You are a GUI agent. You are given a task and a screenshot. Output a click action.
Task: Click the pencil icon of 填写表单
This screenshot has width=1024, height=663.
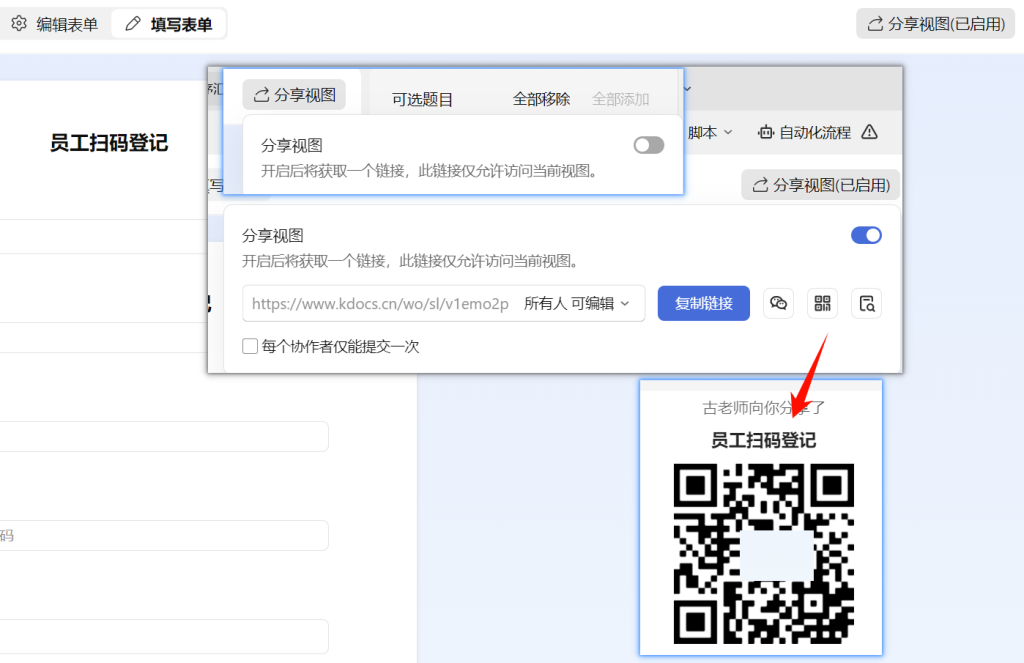[133, 24]
